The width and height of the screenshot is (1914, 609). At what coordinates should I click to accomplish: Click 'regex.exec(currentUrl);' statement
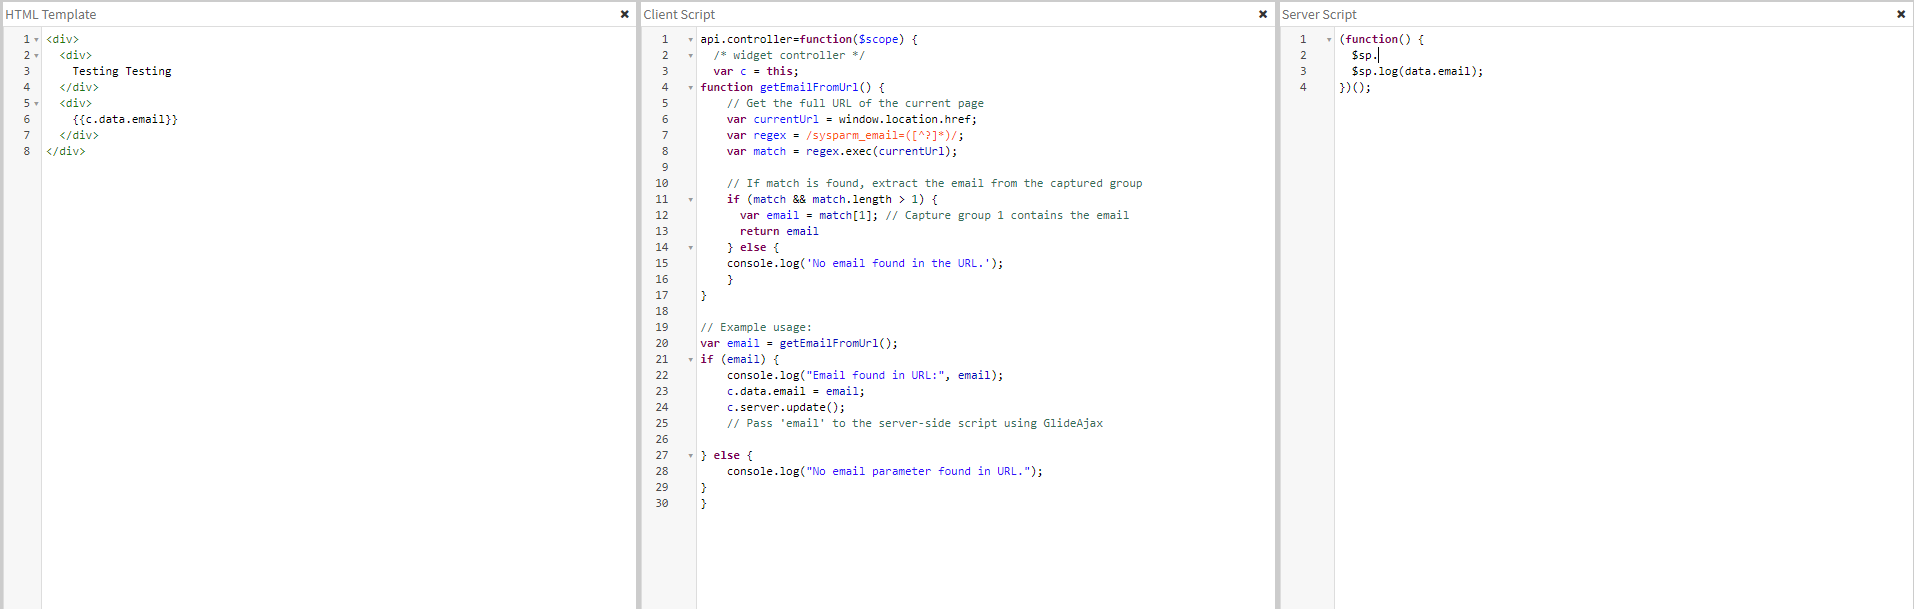coord(881,151)
